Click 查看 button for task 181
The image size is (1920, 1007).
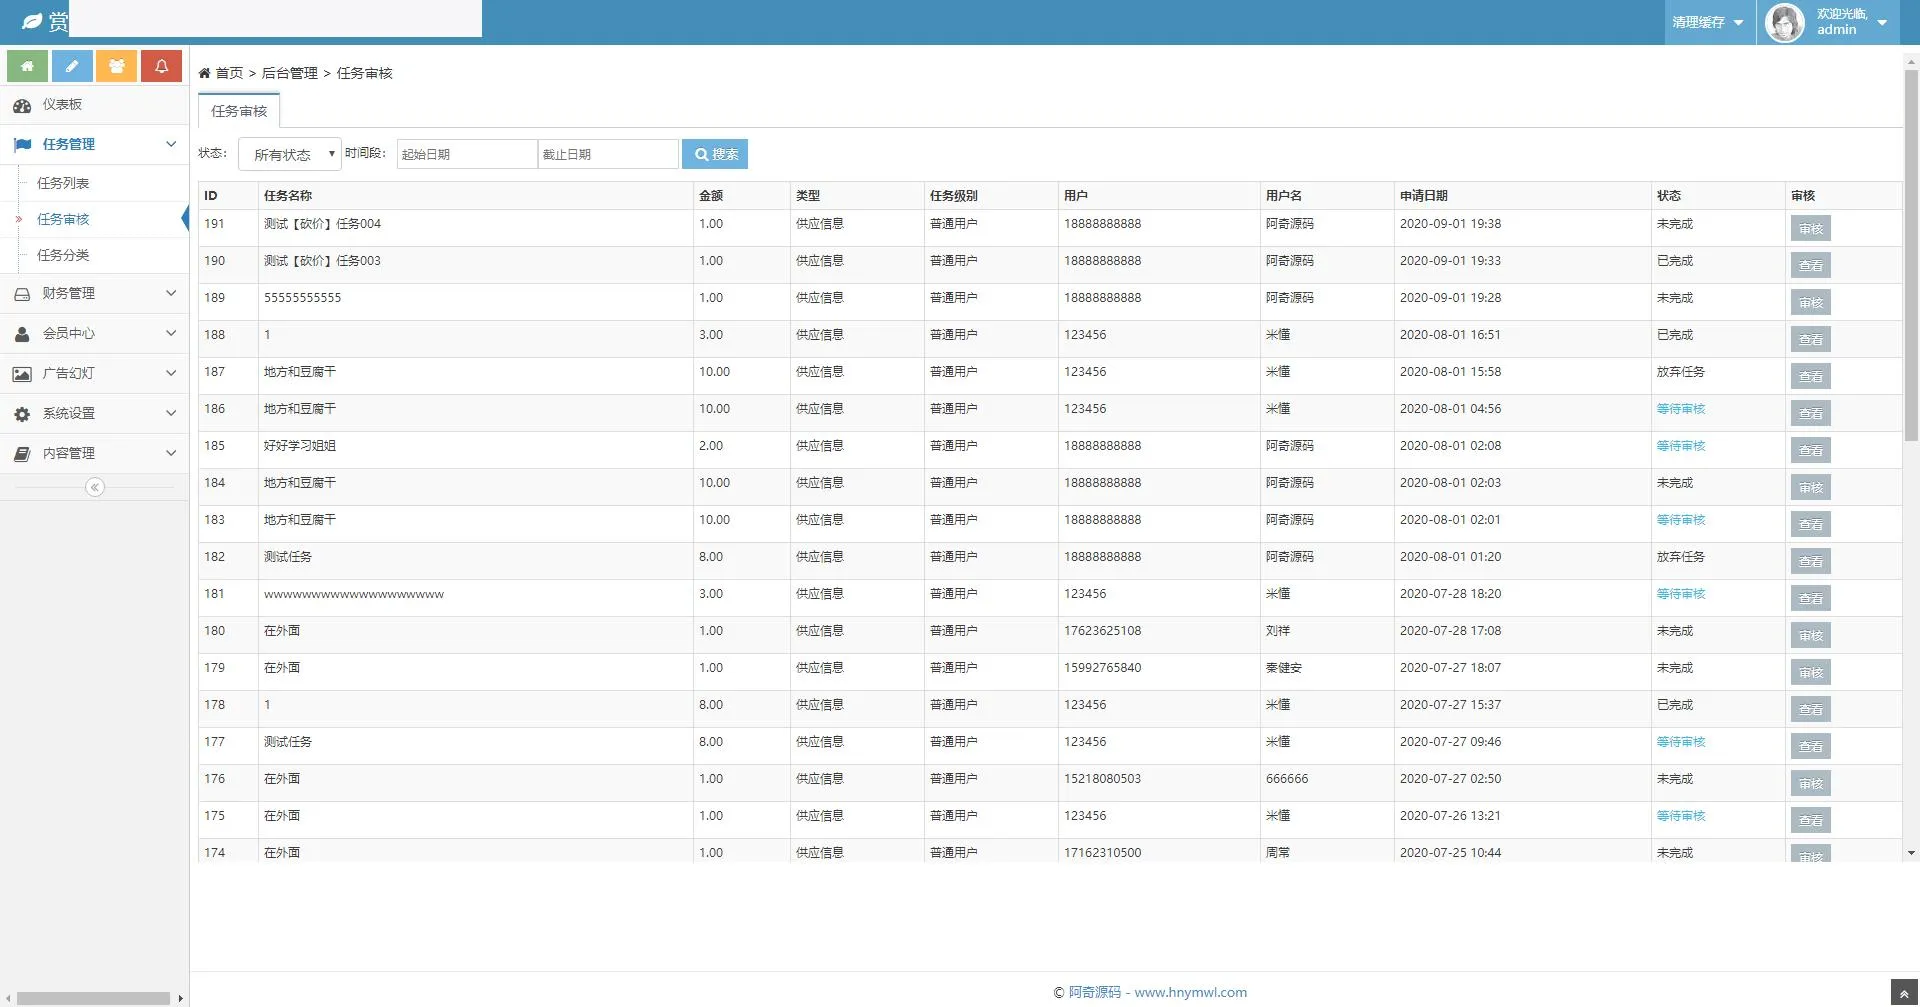[1811, 598]
